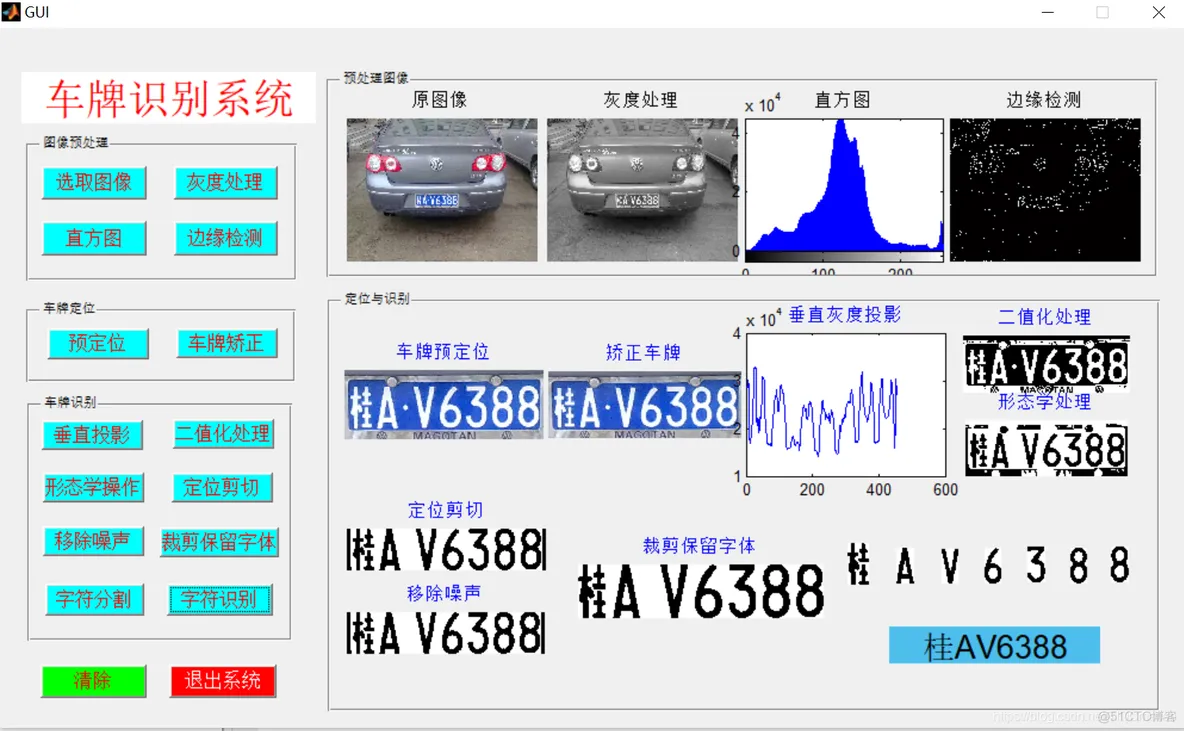This screenshot has width=1184, height=731.
Task: Click the segmented character V
Action: click(x=950, y=565)
